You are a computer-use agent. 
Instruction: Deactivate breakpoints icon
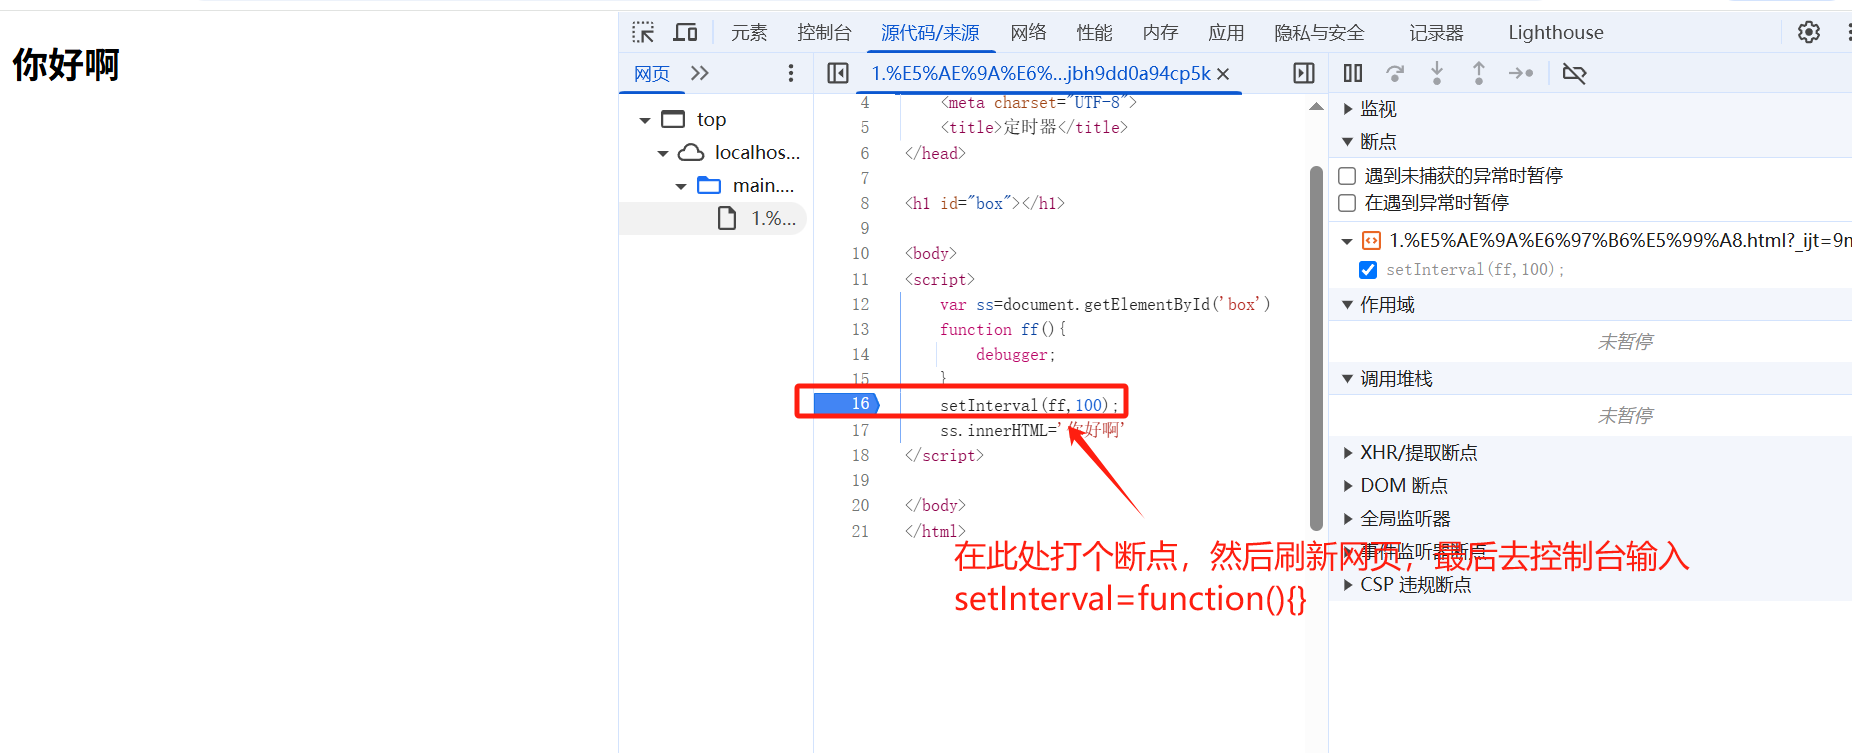tap(1574, 73)
